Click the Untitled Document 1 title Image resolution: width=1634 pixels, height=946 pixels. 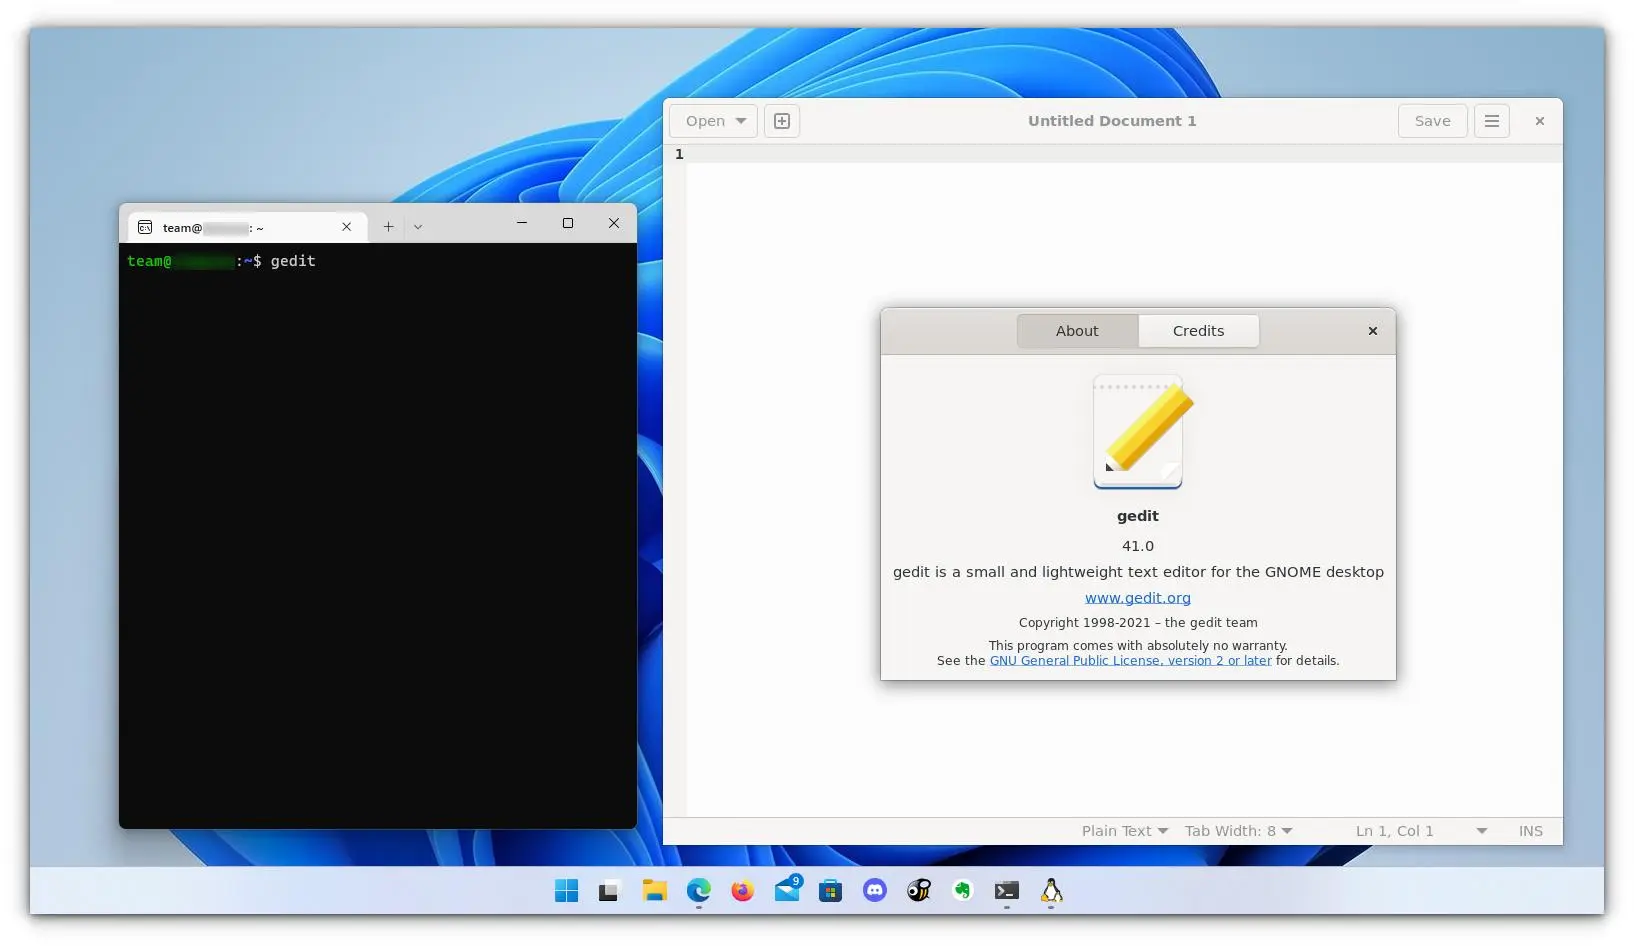(1112, 121)
